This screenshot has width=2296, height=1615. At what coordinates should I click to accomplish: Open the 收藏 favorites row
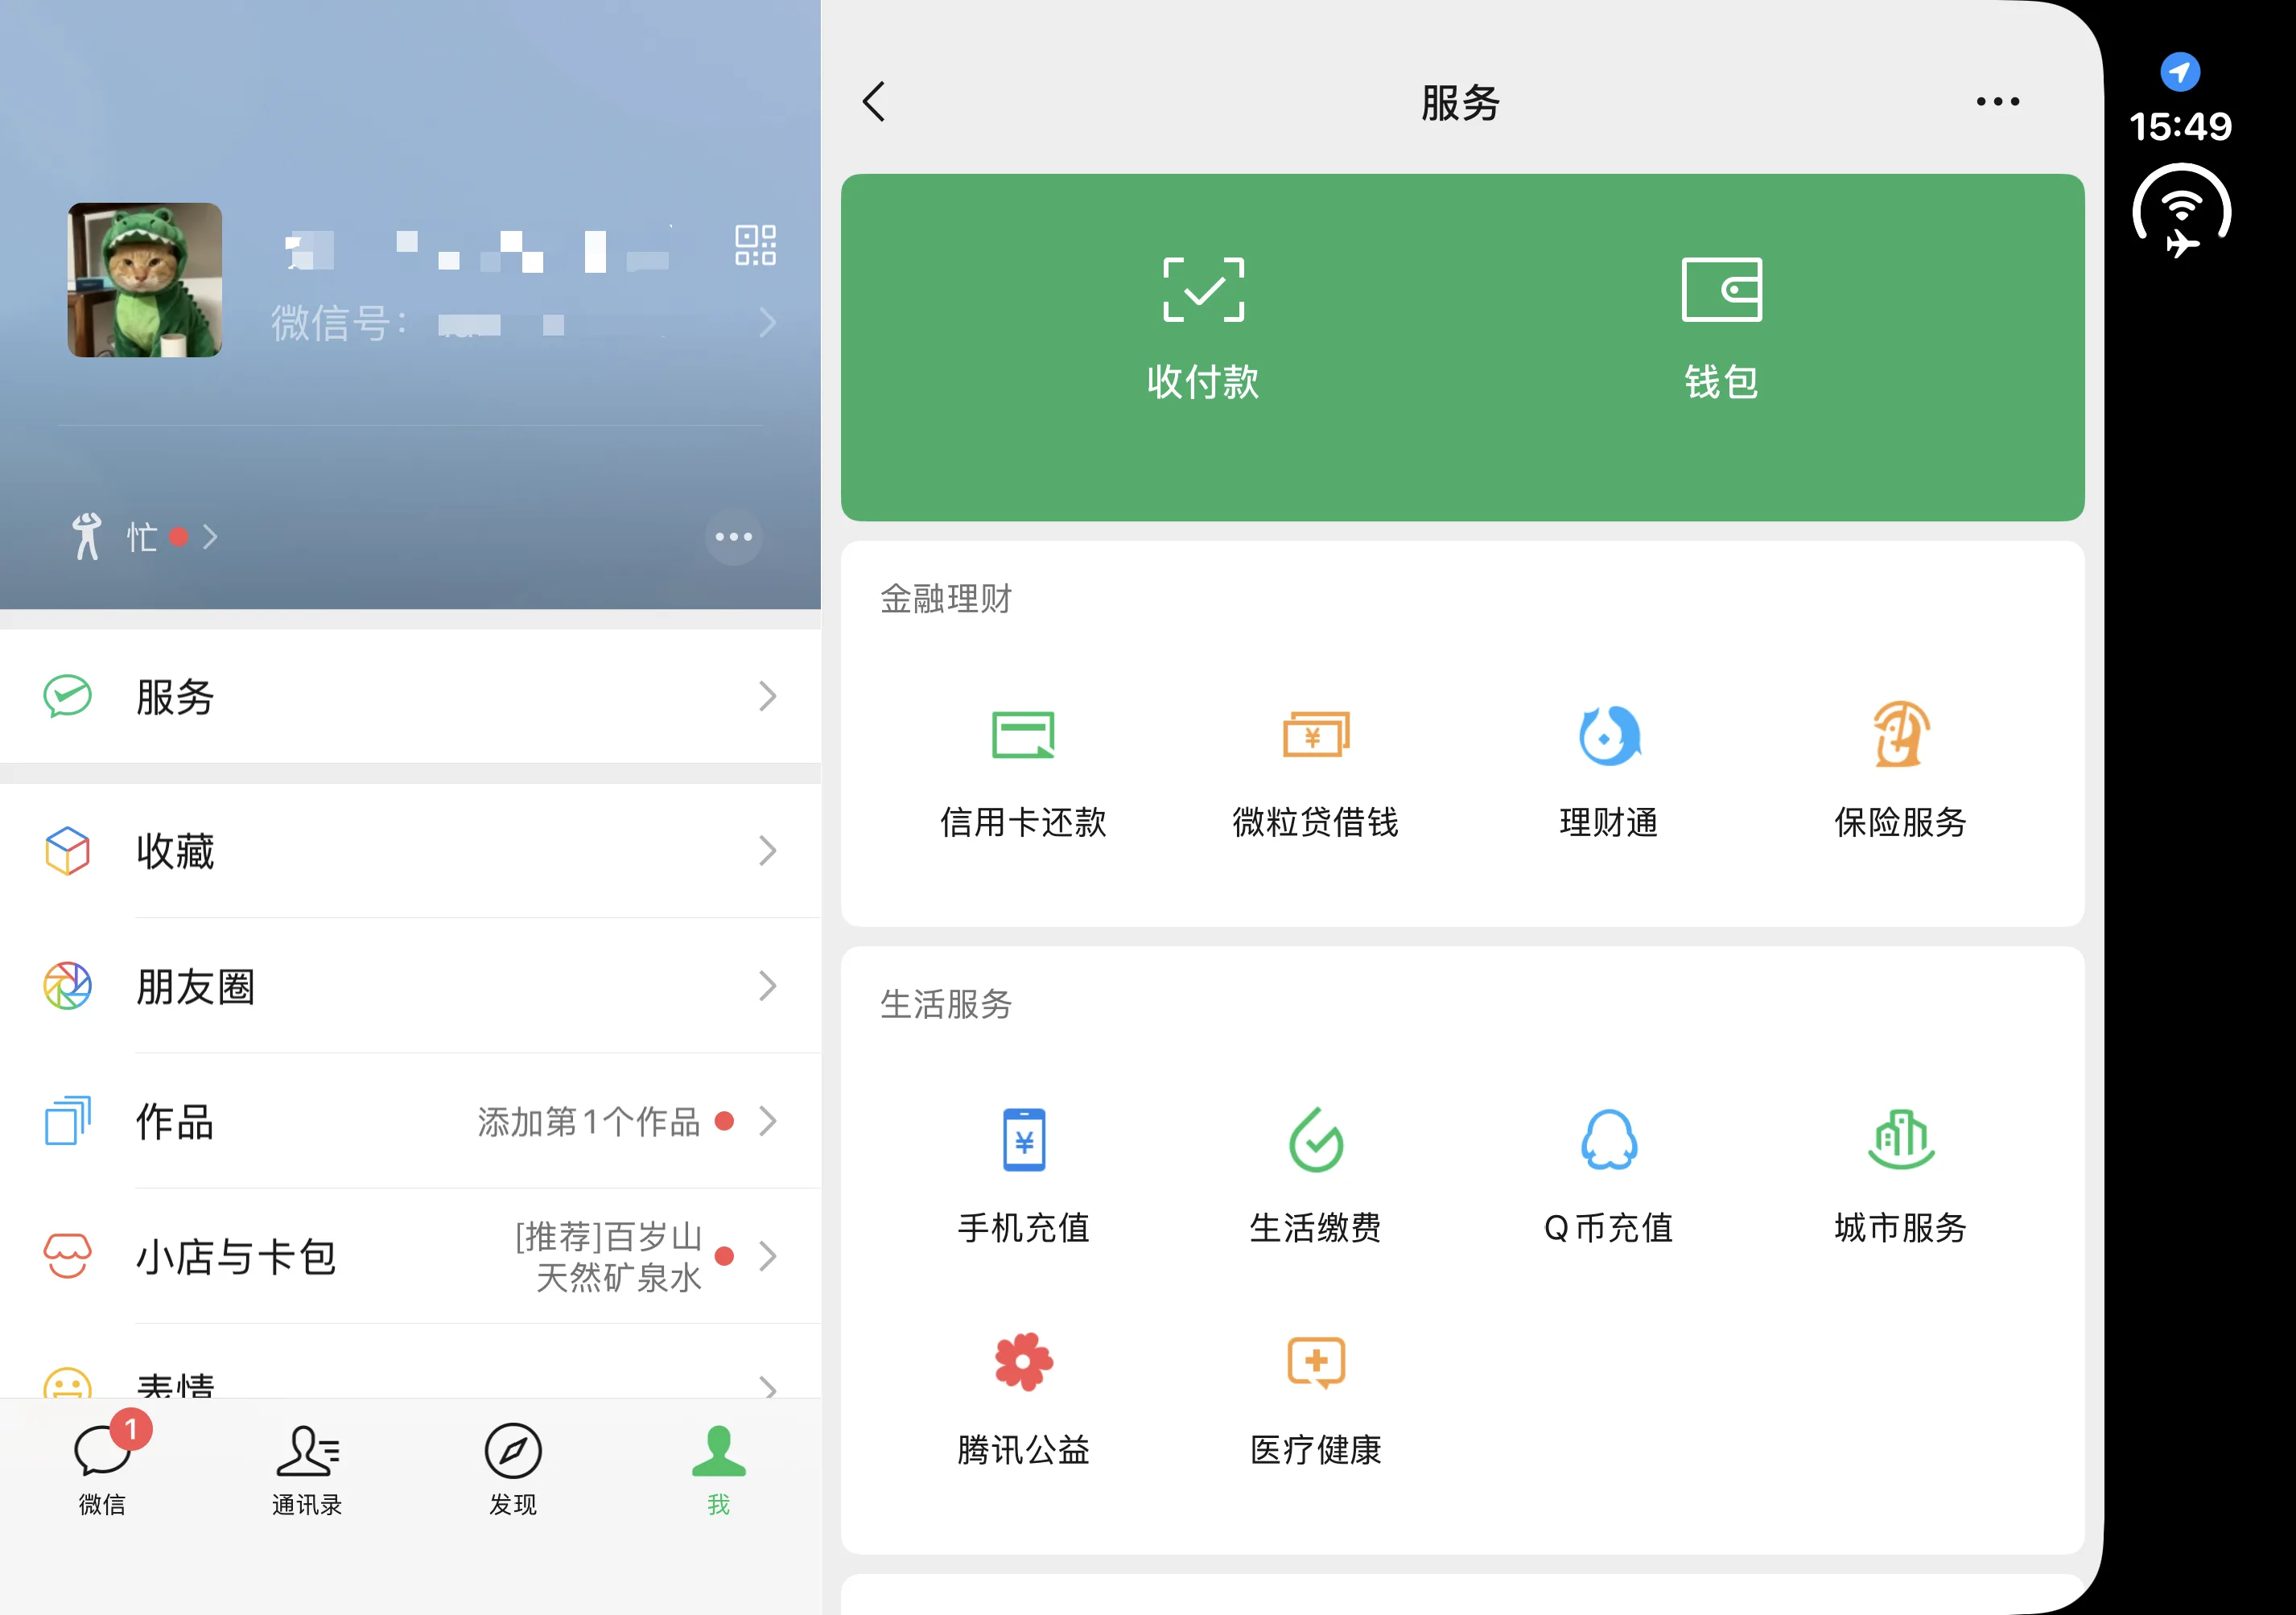(410, 851)
